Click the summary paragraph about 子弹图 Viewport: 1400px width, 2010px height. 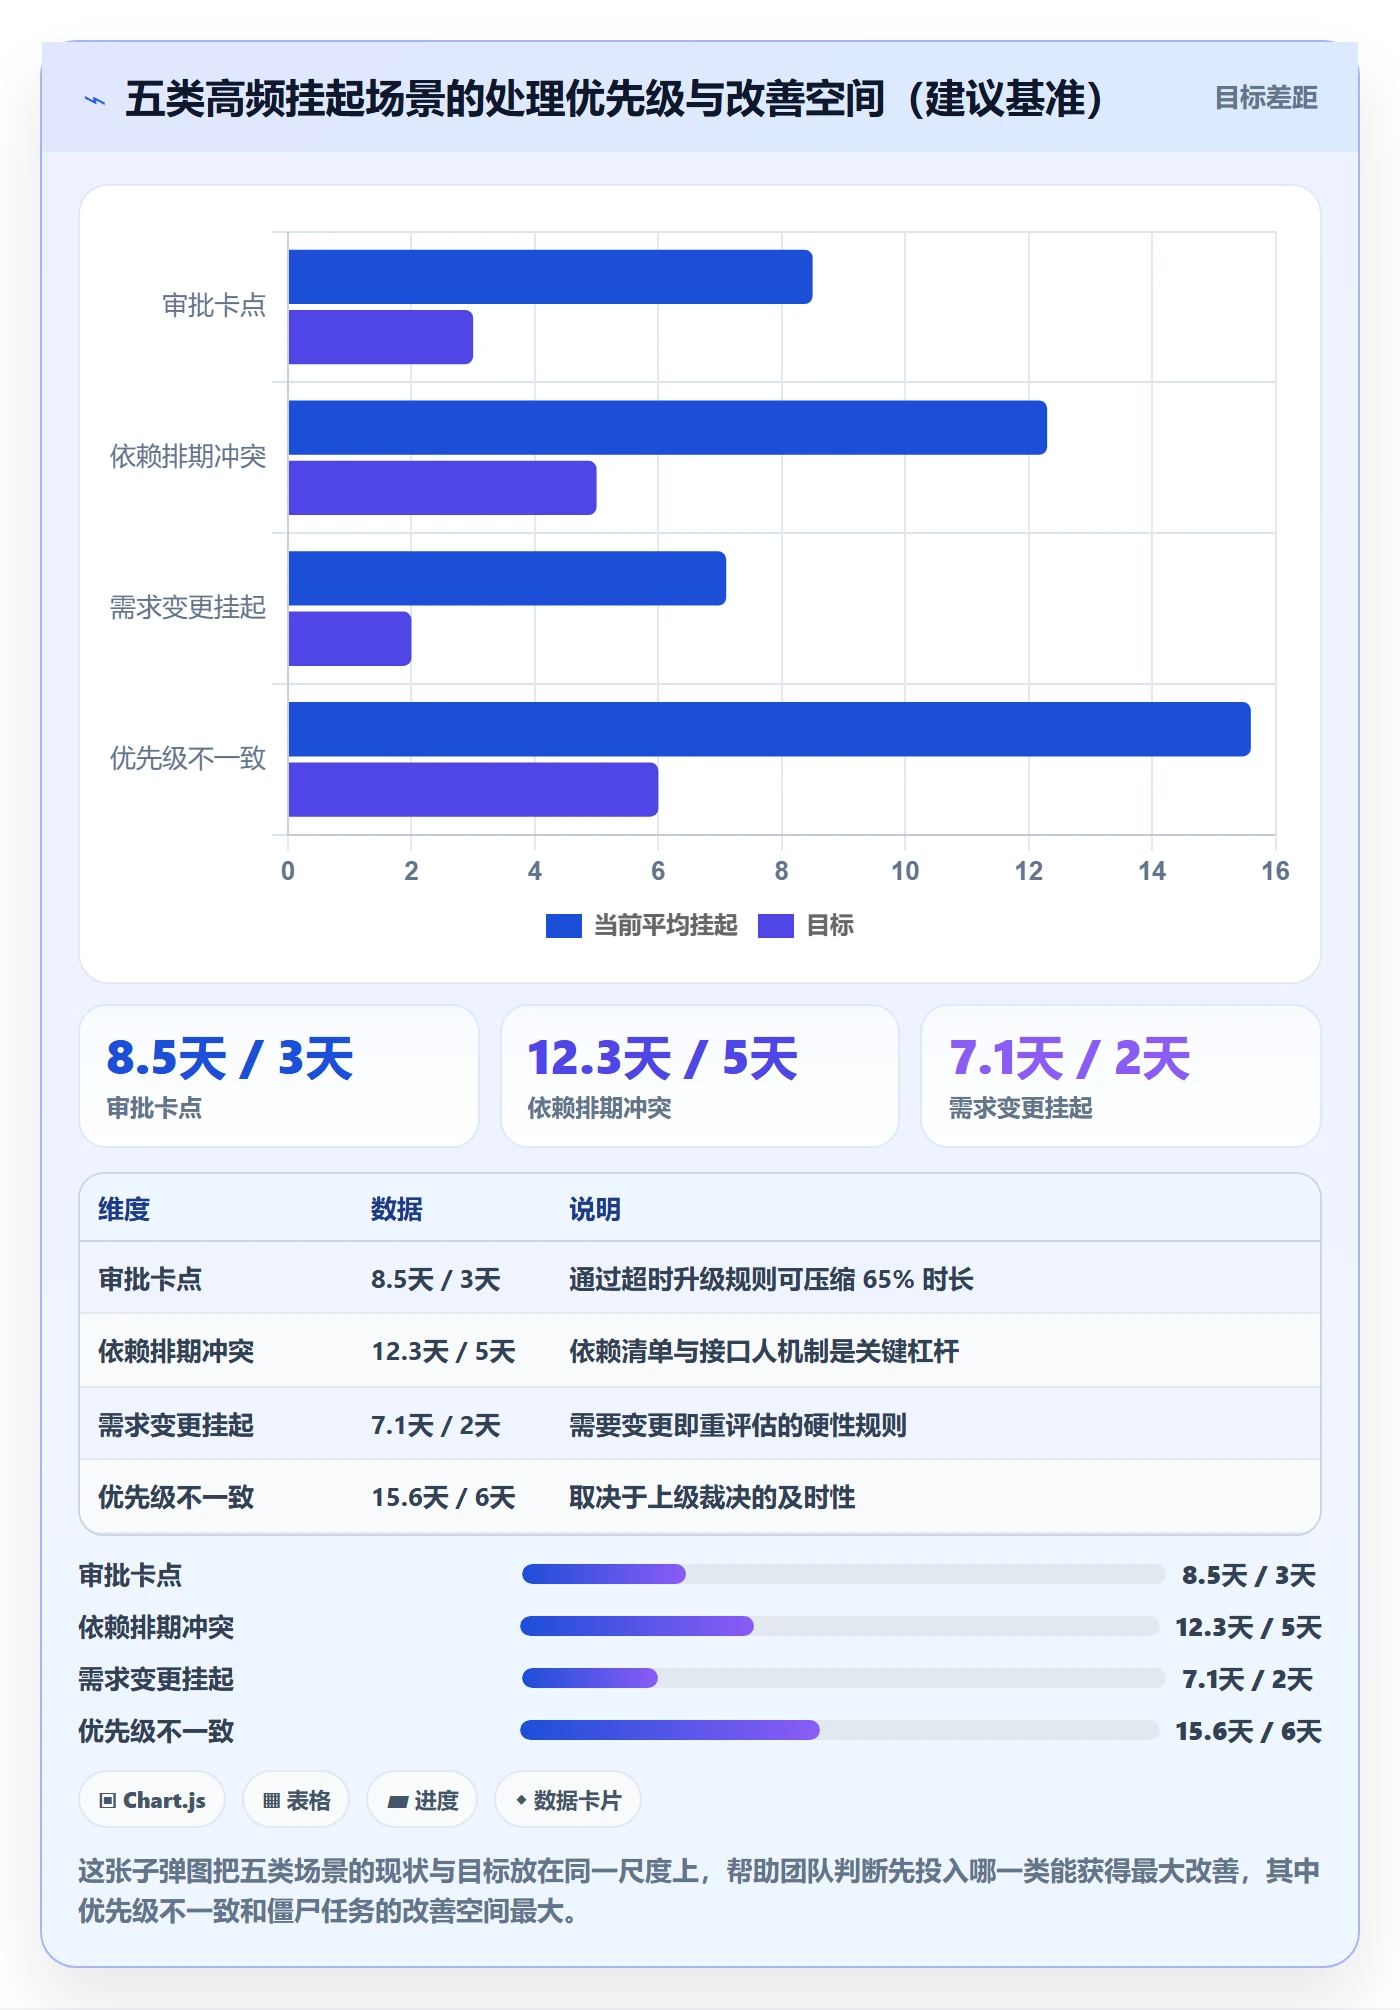[x=699, y=1891]
